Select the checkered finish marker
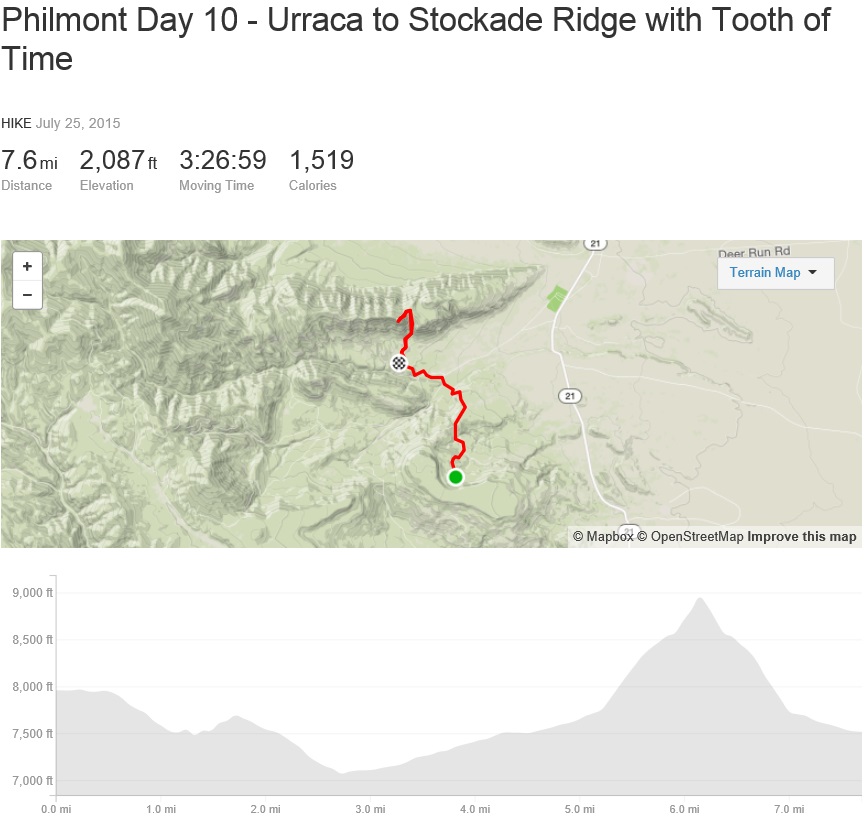This screenshot has height=824, width=865. [x=399, y=363]
